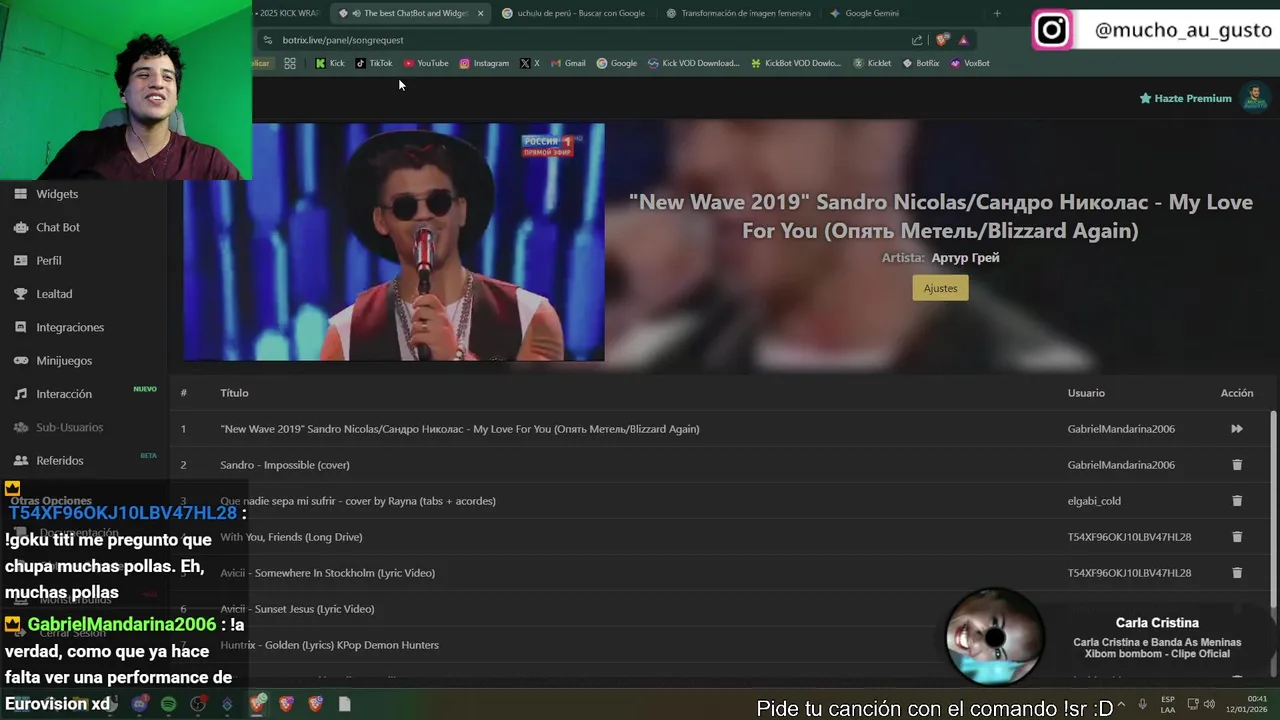The image size is (1280, 720).
Task: Open the Kicklet bookmark
Action: pyautogui.click(x=872, y=63)
